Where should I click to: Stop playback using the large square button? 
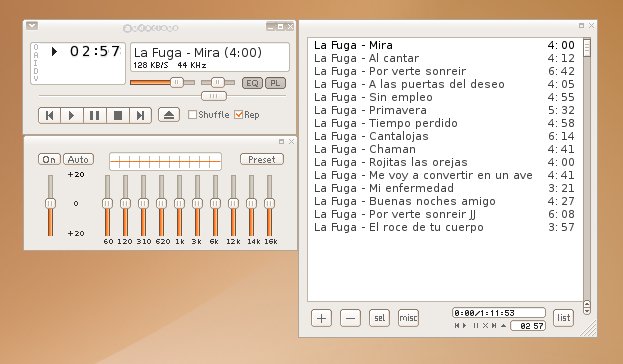pos(118,116)
